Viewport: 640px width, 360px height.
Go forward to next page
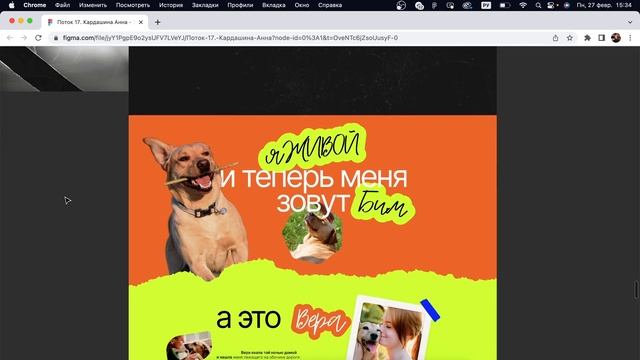(x=24, y=38)
